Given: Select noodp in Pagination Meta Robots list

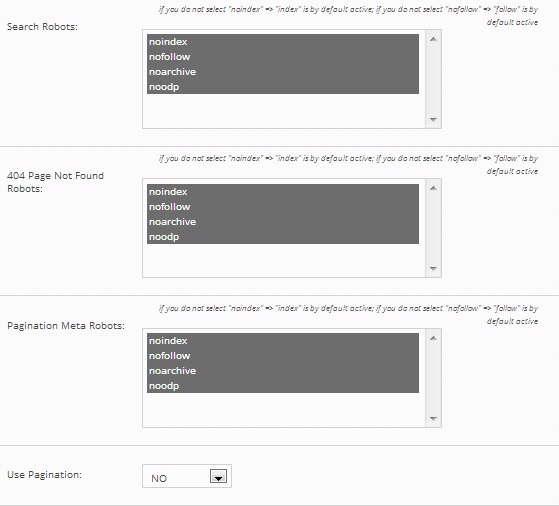Looking at the screenshot, I should click(x=283, y=386).
